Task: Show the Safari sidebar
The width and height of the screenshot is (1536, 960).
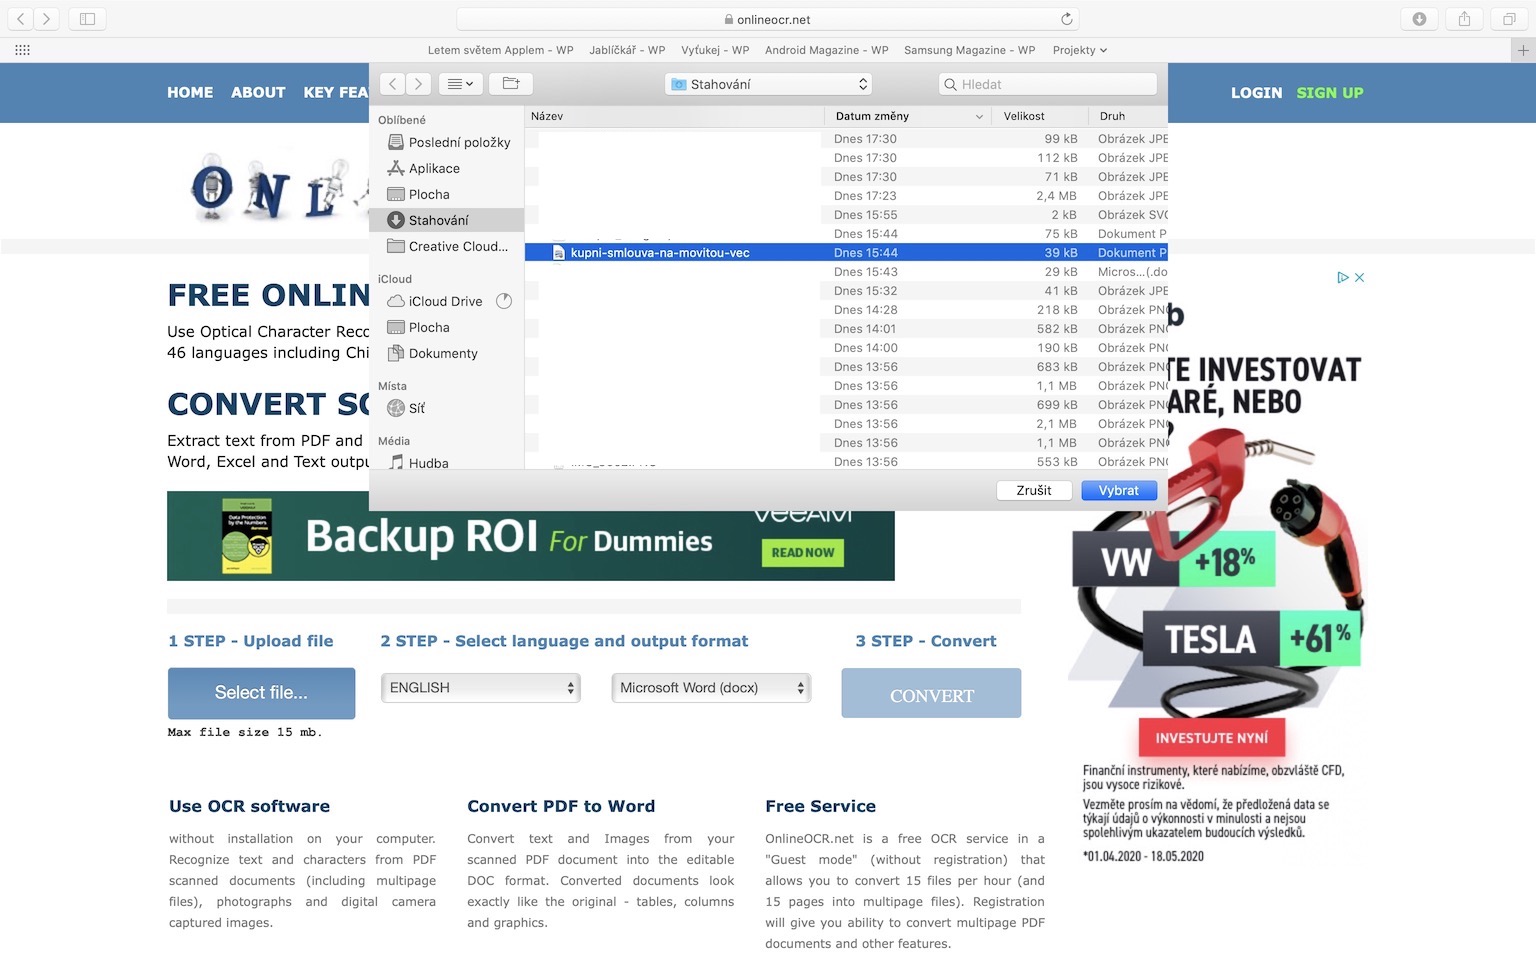Action: (87, 19)
